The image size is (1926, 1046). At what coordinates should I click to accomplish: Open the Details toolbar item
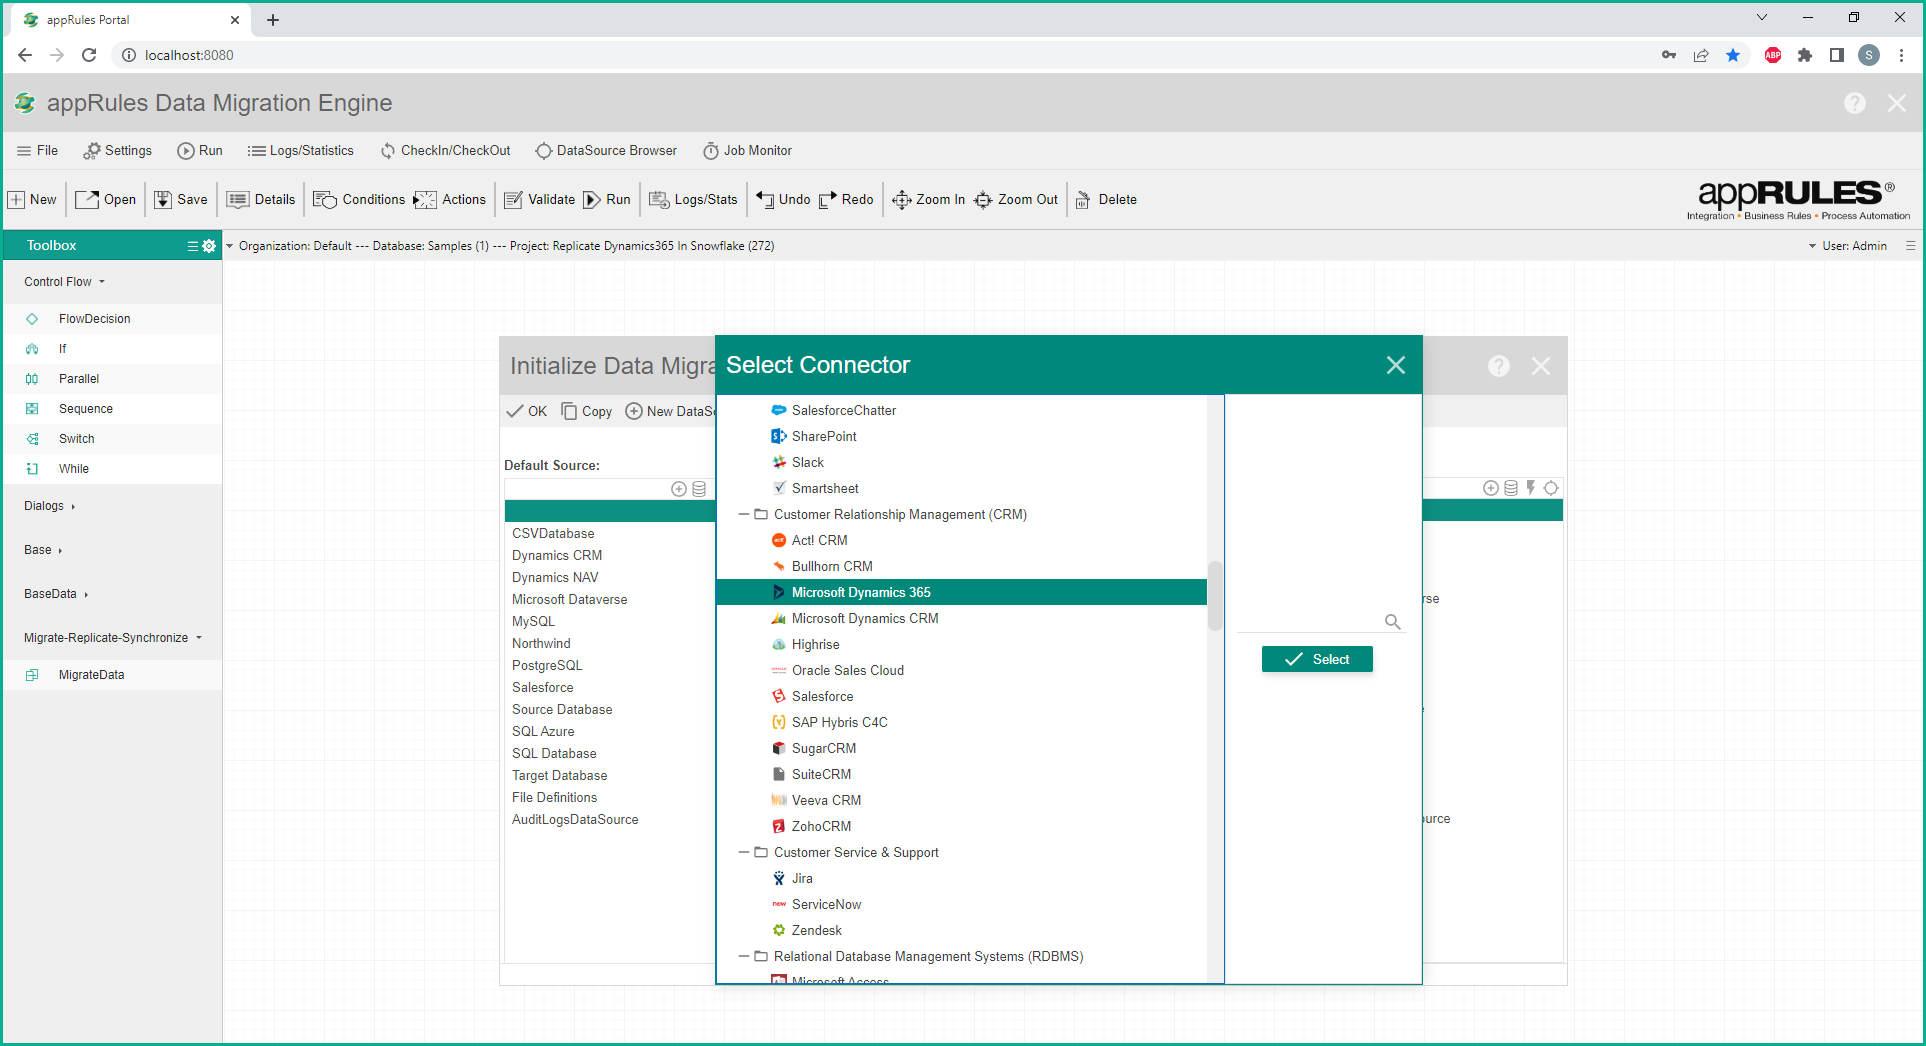(261, 200)
